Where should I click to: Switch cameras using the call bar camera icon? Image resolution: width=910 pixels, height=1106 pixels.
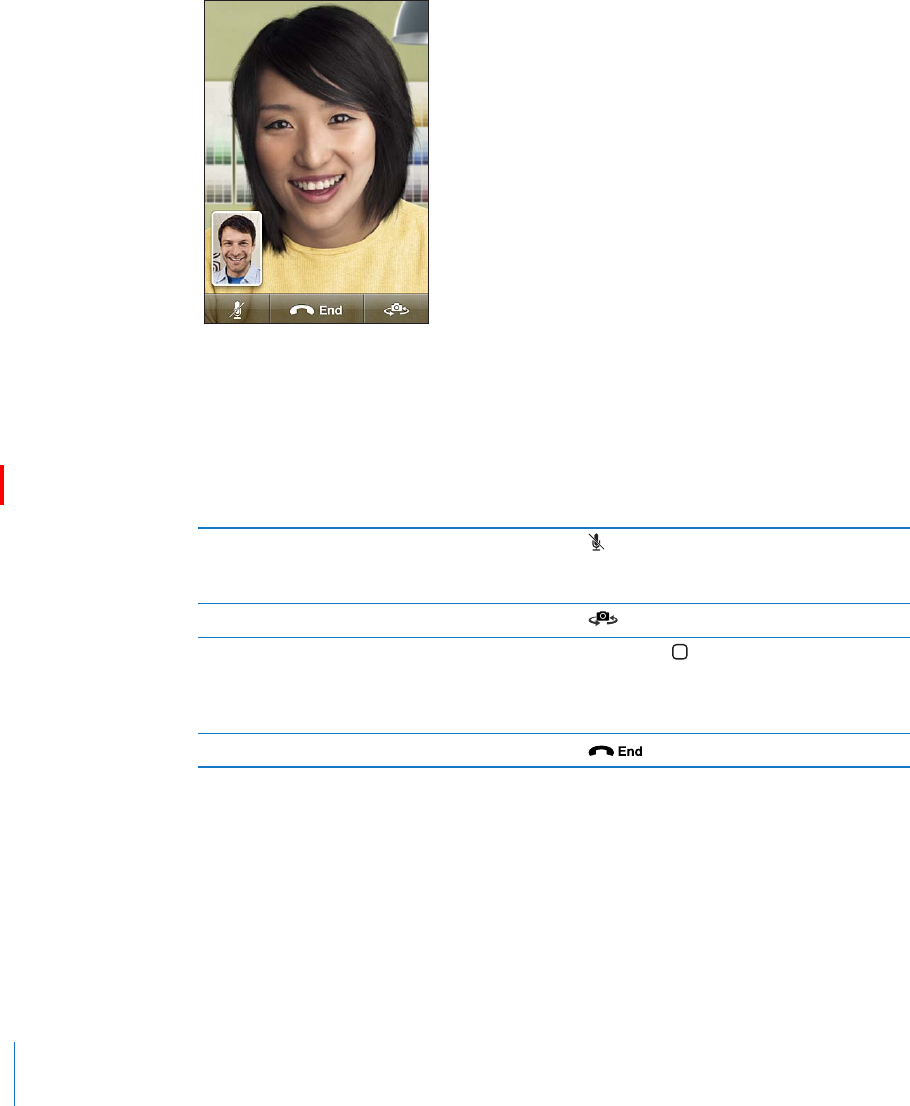tap(396, 309)
